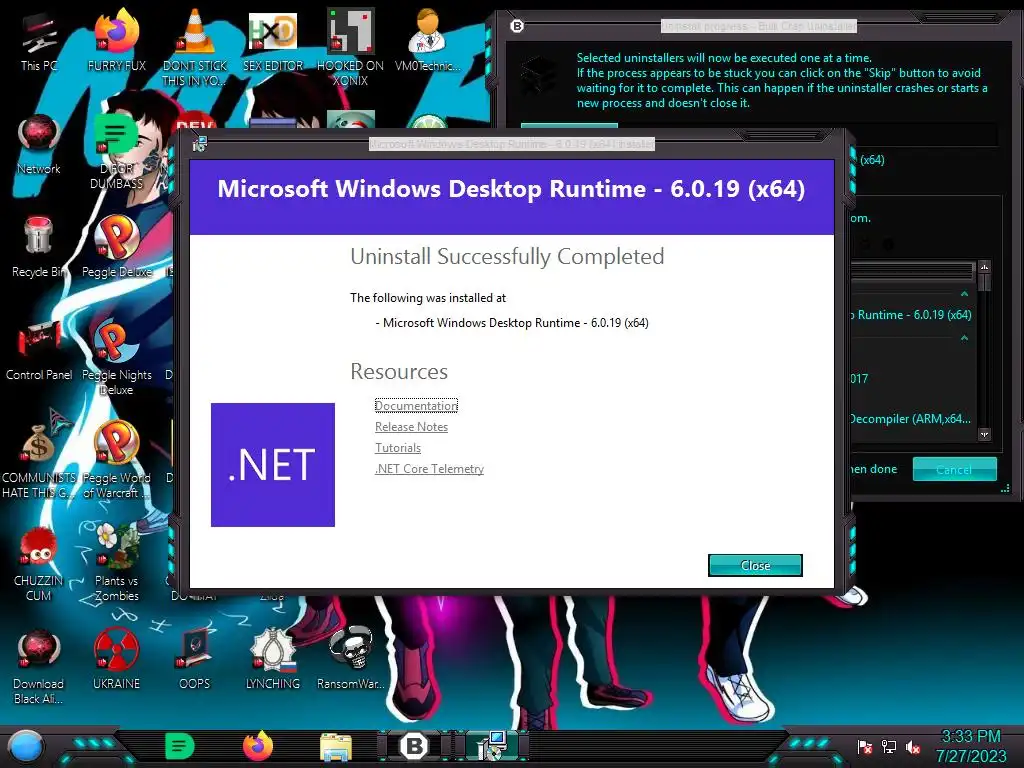Collapse the Runtime 6.0.19 group chevron
This screenshot has width=1024, height=768.
pyautogui.click(x=964, y=294)
